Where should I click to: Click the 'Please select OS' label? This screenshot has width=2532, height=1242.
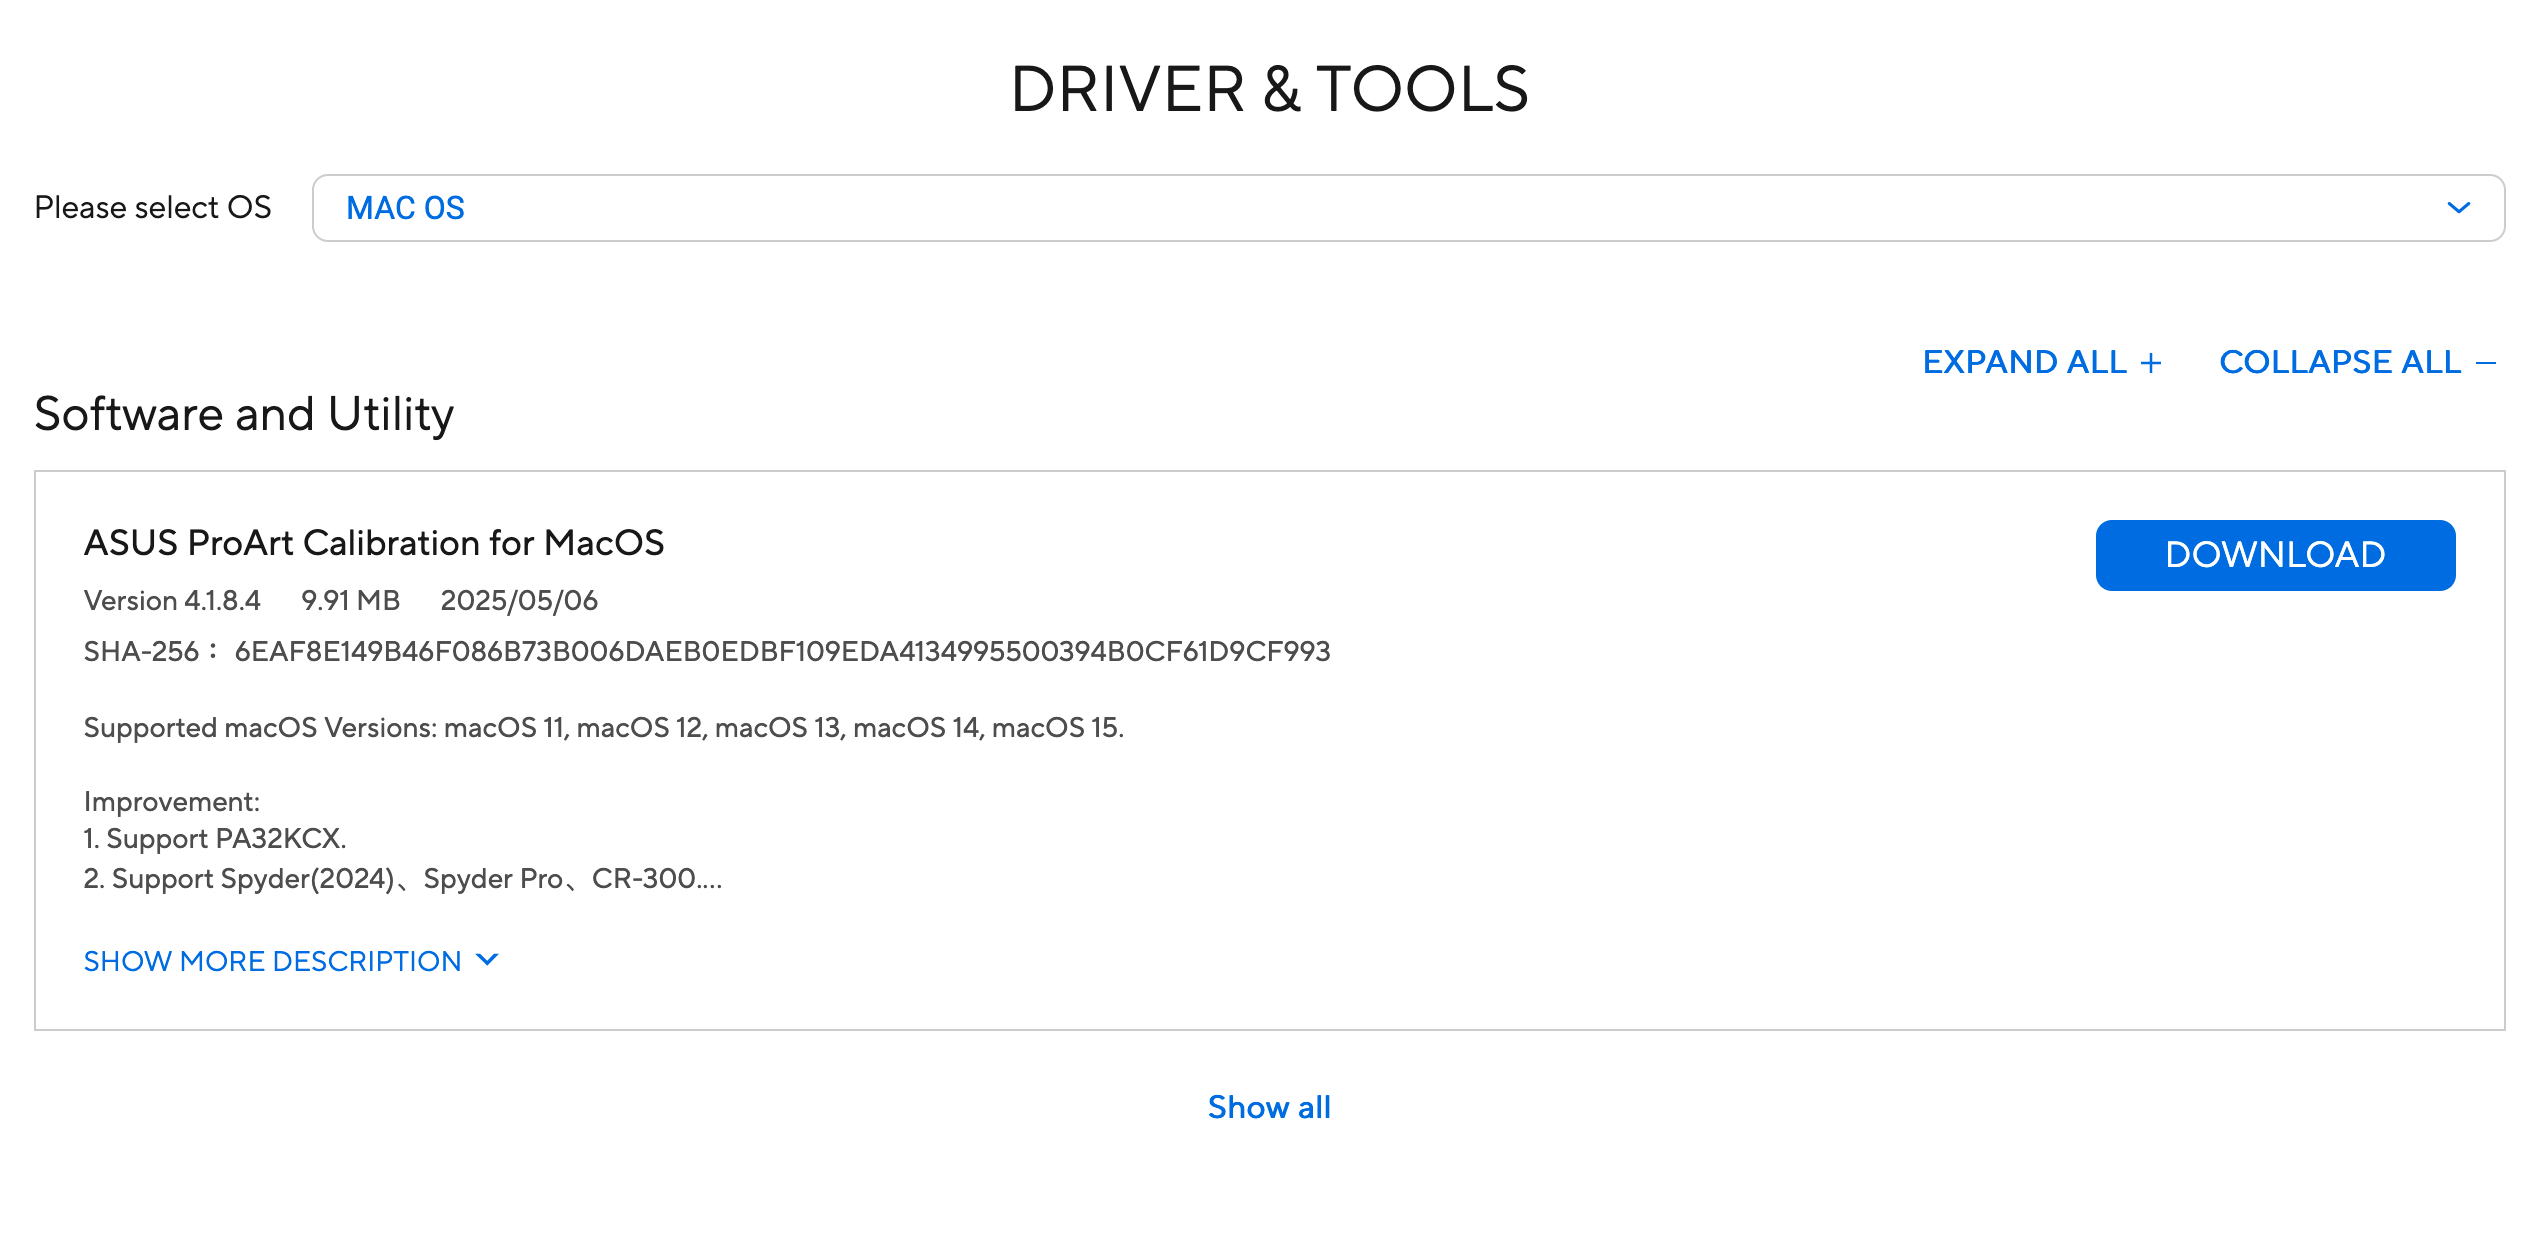[153, 207]
